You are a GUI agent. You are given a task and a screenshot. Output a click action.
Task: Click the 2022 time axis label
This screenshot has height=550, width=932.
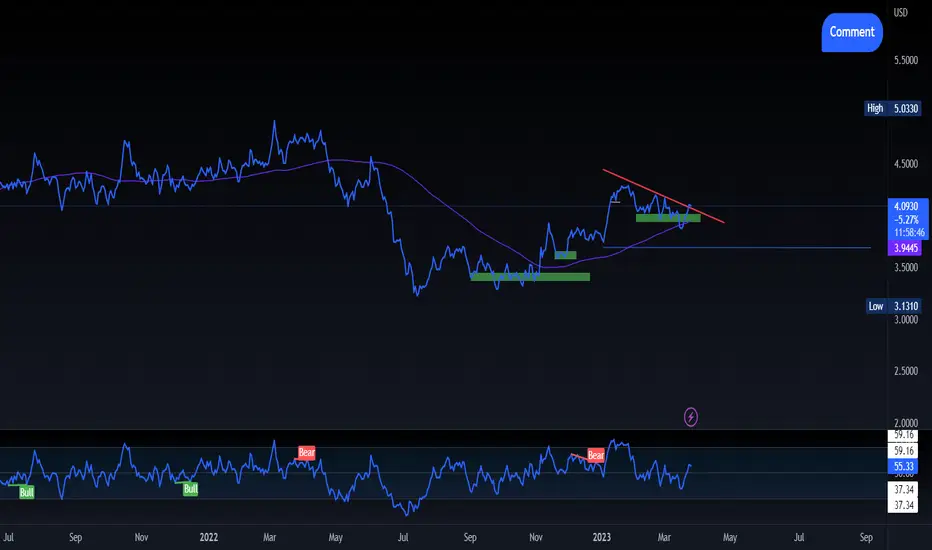click(209, 537)
